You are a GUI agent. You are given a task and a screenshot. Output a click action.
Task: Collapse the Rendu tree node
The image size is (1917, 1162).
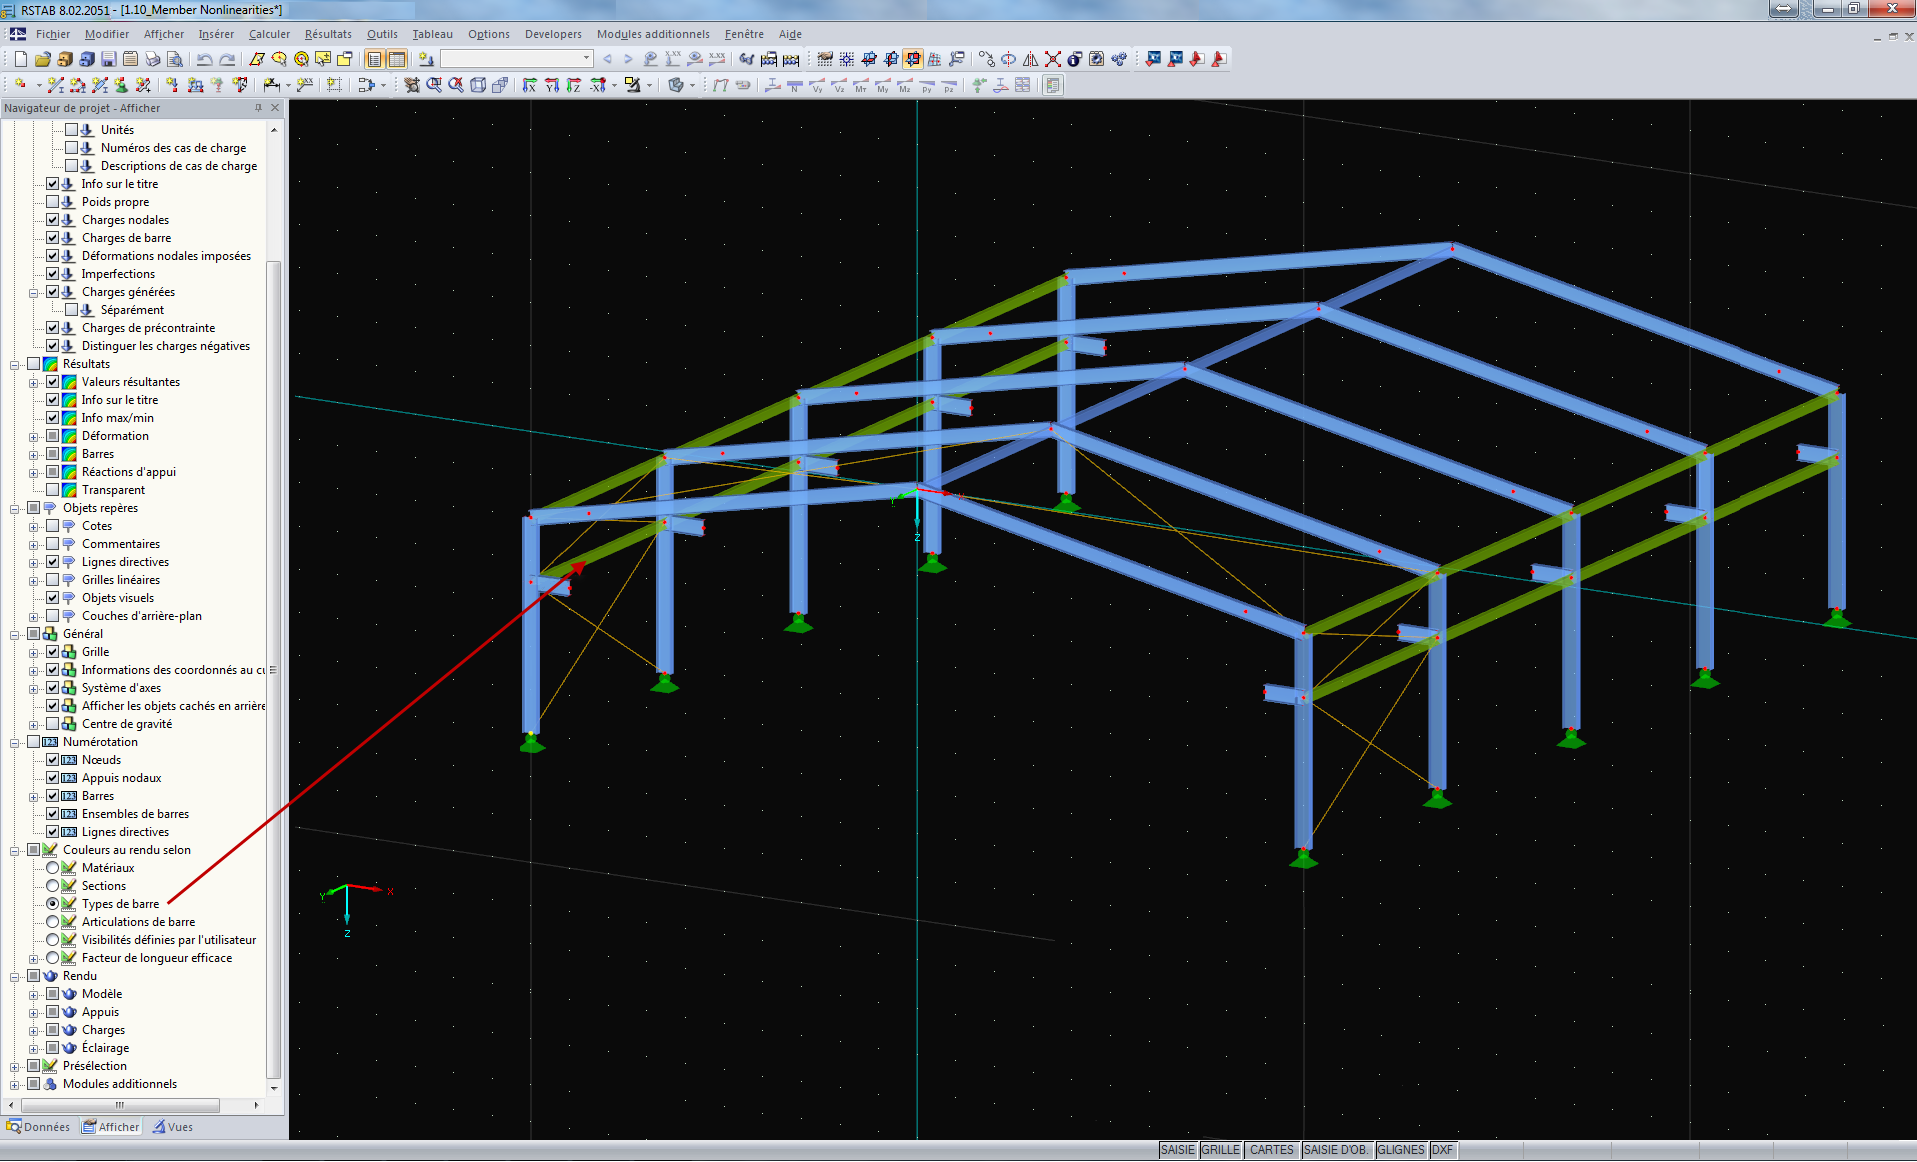(x=15, y=976)
